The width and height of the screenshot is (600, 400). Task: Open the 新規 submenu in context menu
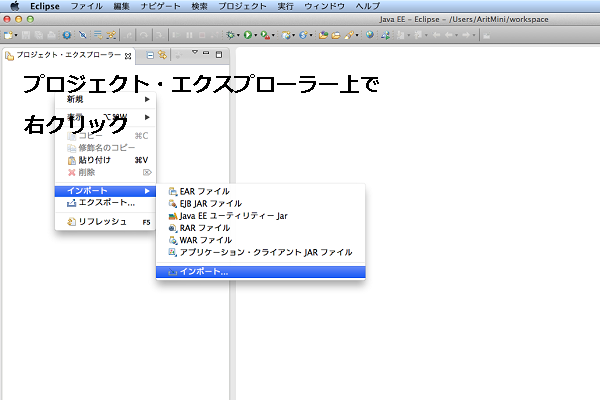[105, 100]
